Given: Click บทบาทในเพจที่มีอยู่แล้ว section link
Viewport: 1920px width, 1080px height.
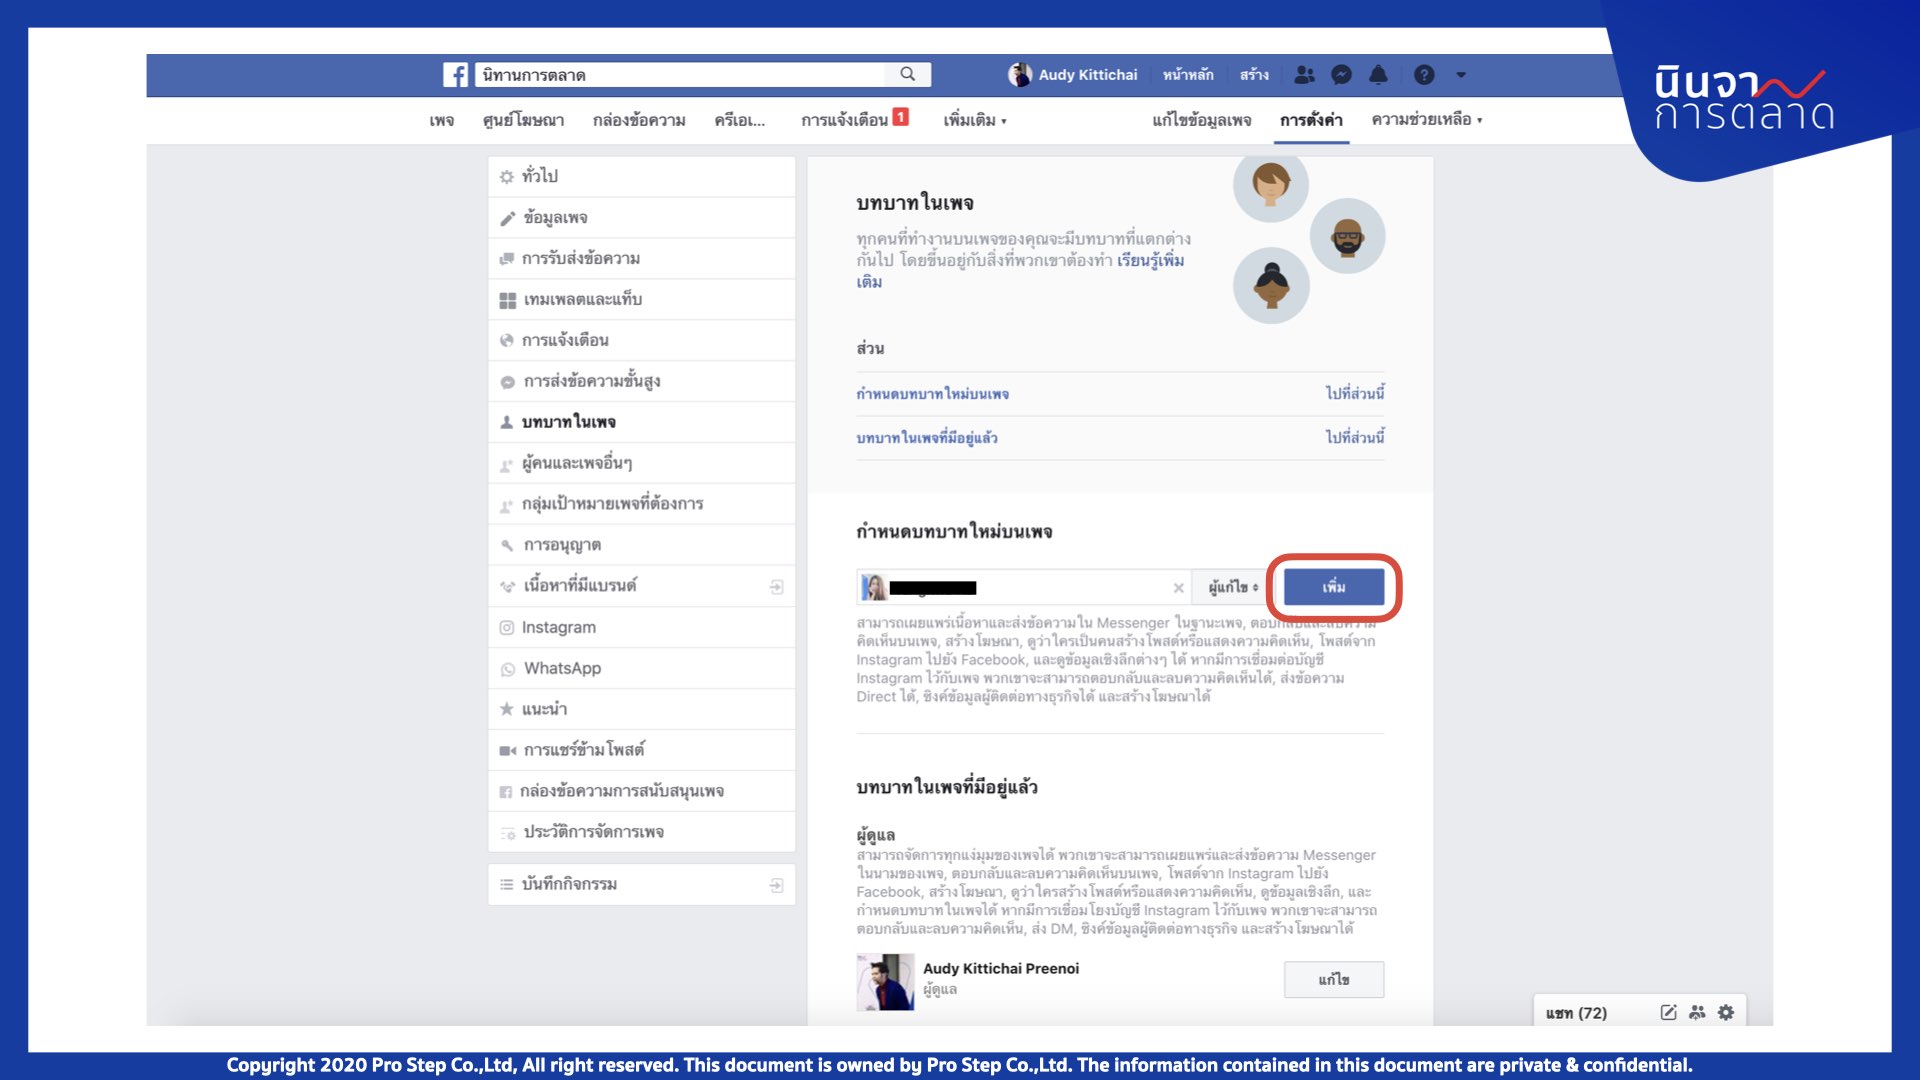Looking at the screenshot, I should pos(927,438).
